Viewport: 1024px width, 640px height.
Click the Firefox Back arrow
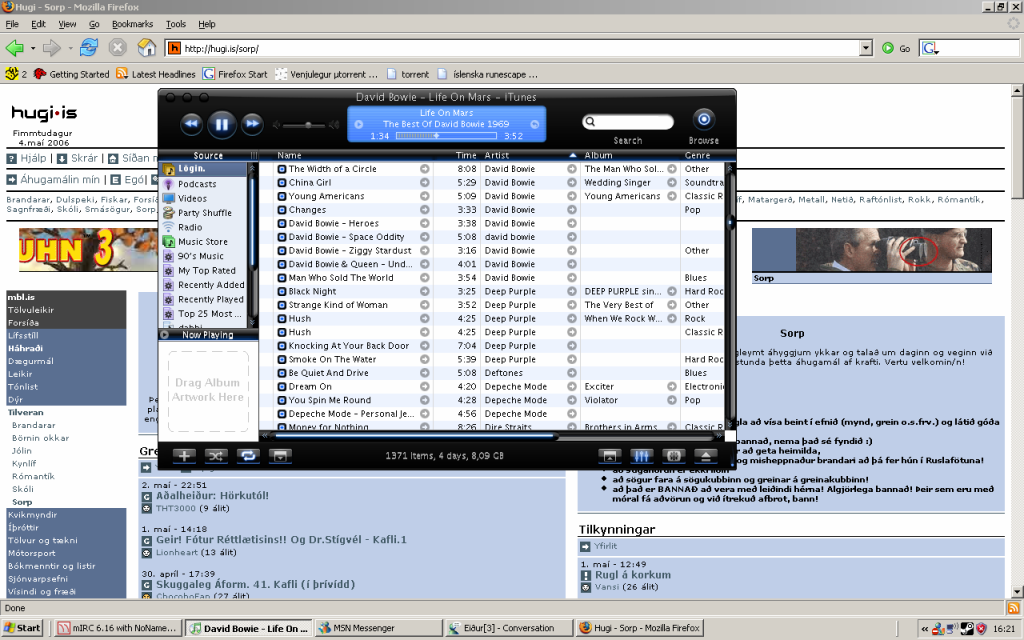click(14, 48)
